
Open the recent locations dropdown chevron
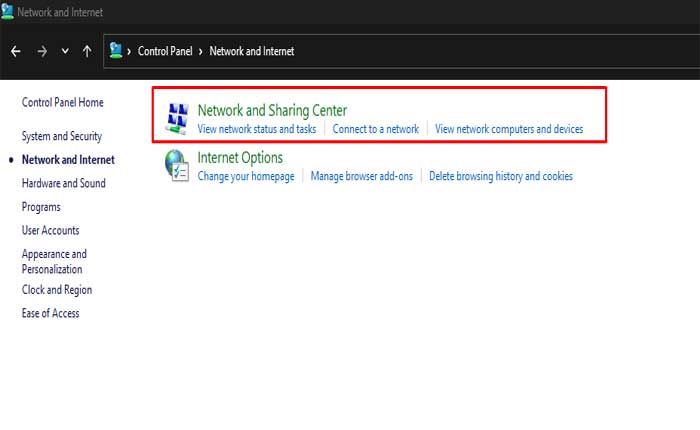[65, 51]
